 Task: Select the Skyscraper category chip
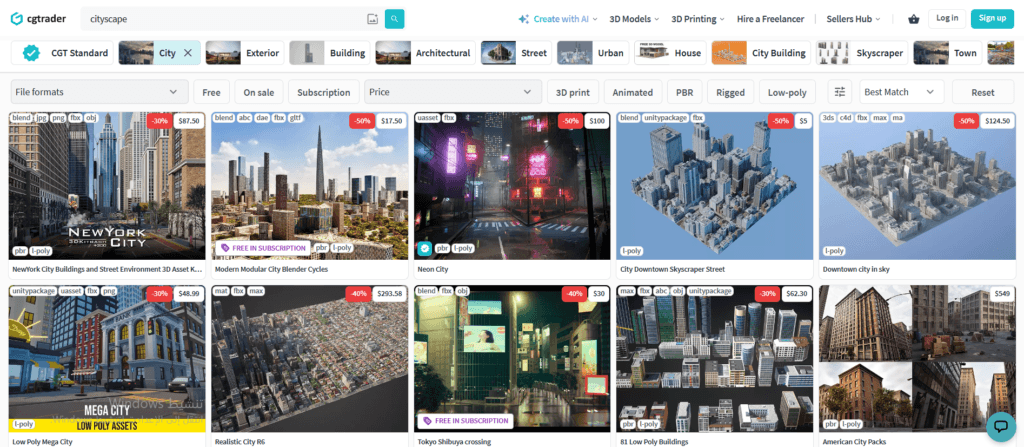pyautogui.click(x=862, y=53)
